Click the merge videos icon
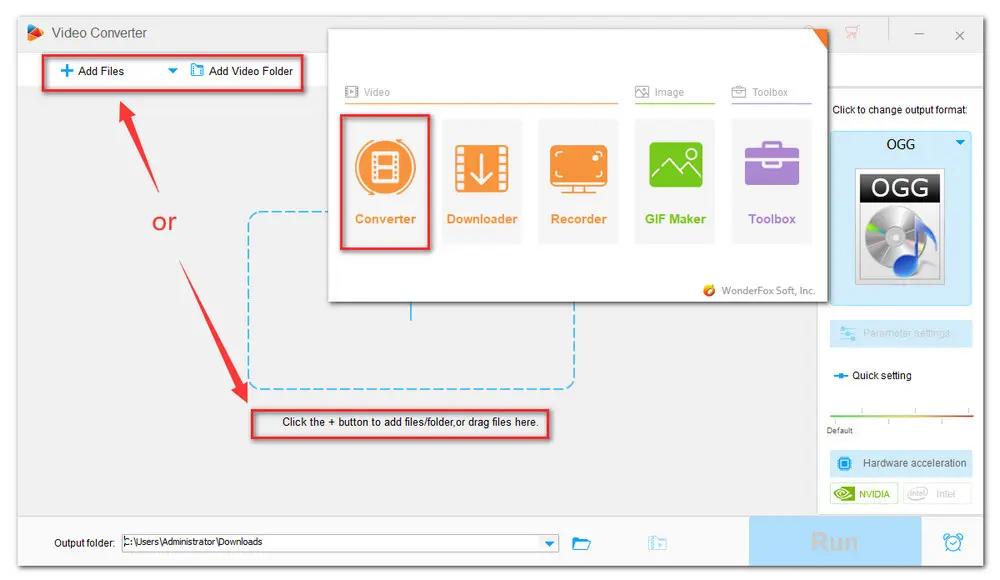 tap(657, 543)
